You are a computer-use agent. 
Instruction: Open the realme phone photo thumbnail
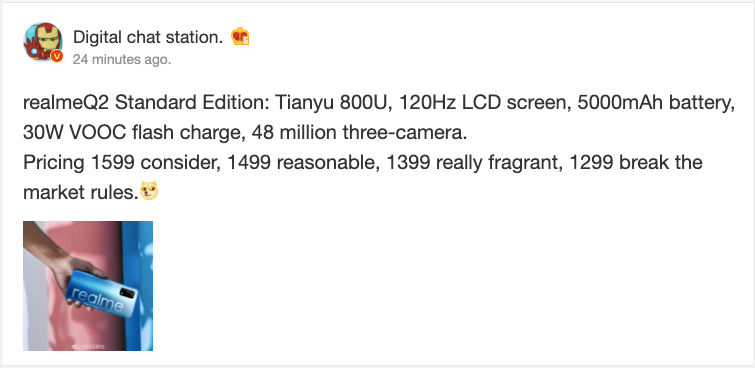coord(88,286)
